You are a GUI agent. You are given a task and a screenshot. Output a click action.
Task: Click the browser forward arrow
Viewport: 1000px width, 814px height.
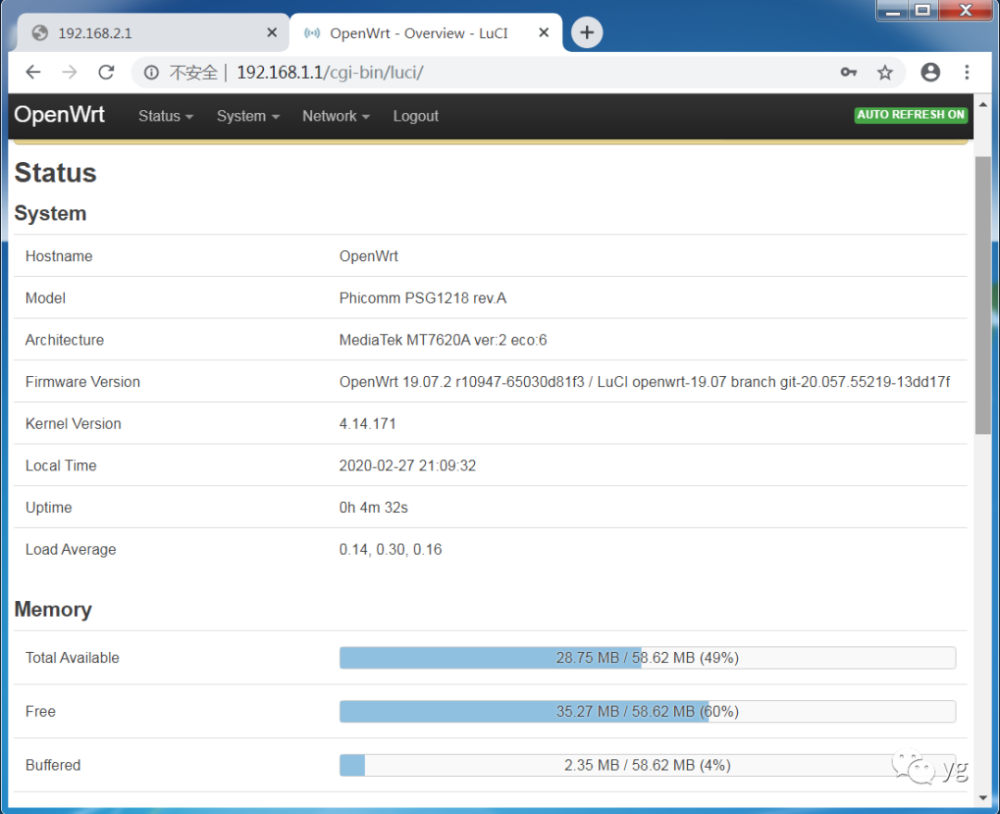[x=70, y=72]
